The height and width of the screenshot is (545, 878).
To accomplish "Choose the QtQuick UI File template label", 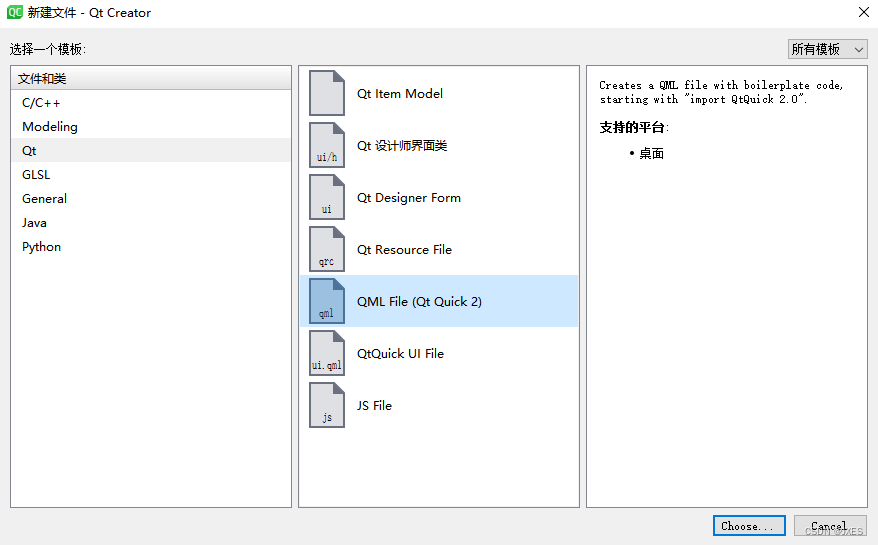I will 400,354.
